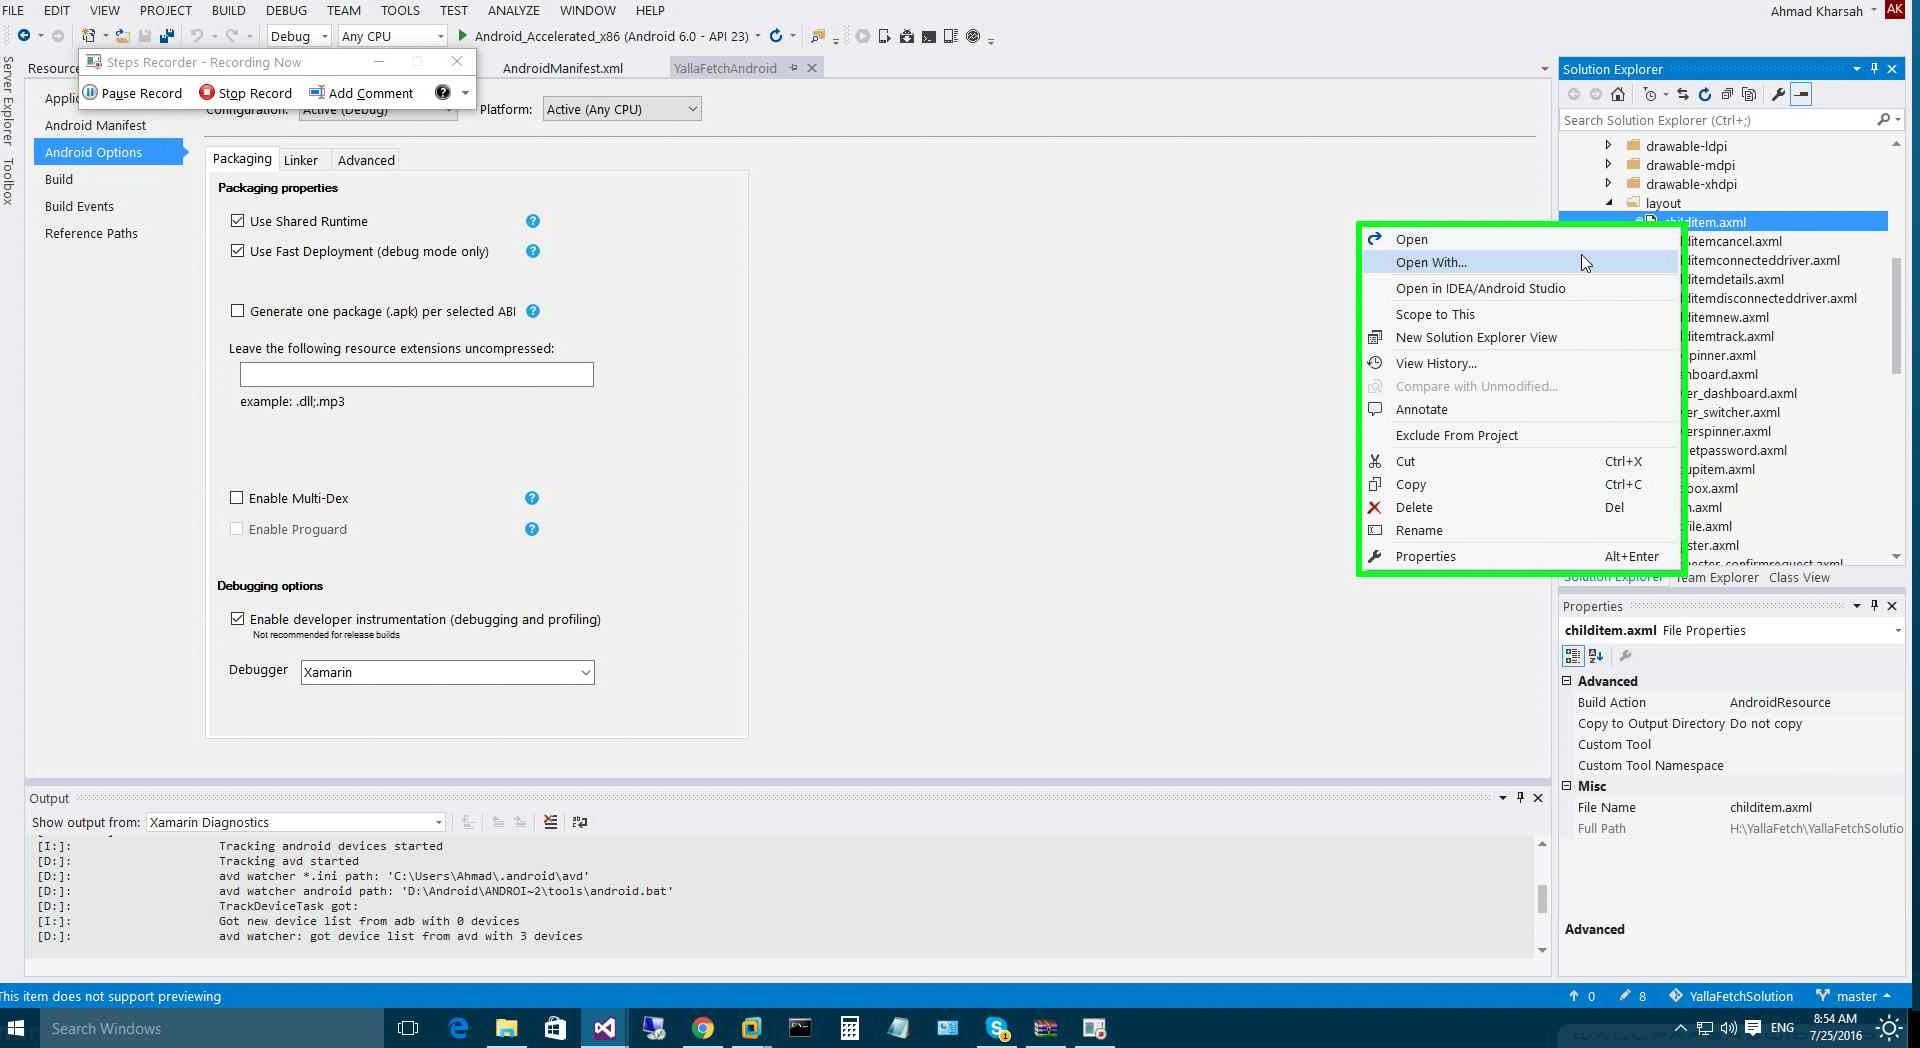Open the Team Explorer panel tab
This screenshot has height=1048, width=1920.
pyautogui.click(x=1717, y=578)
